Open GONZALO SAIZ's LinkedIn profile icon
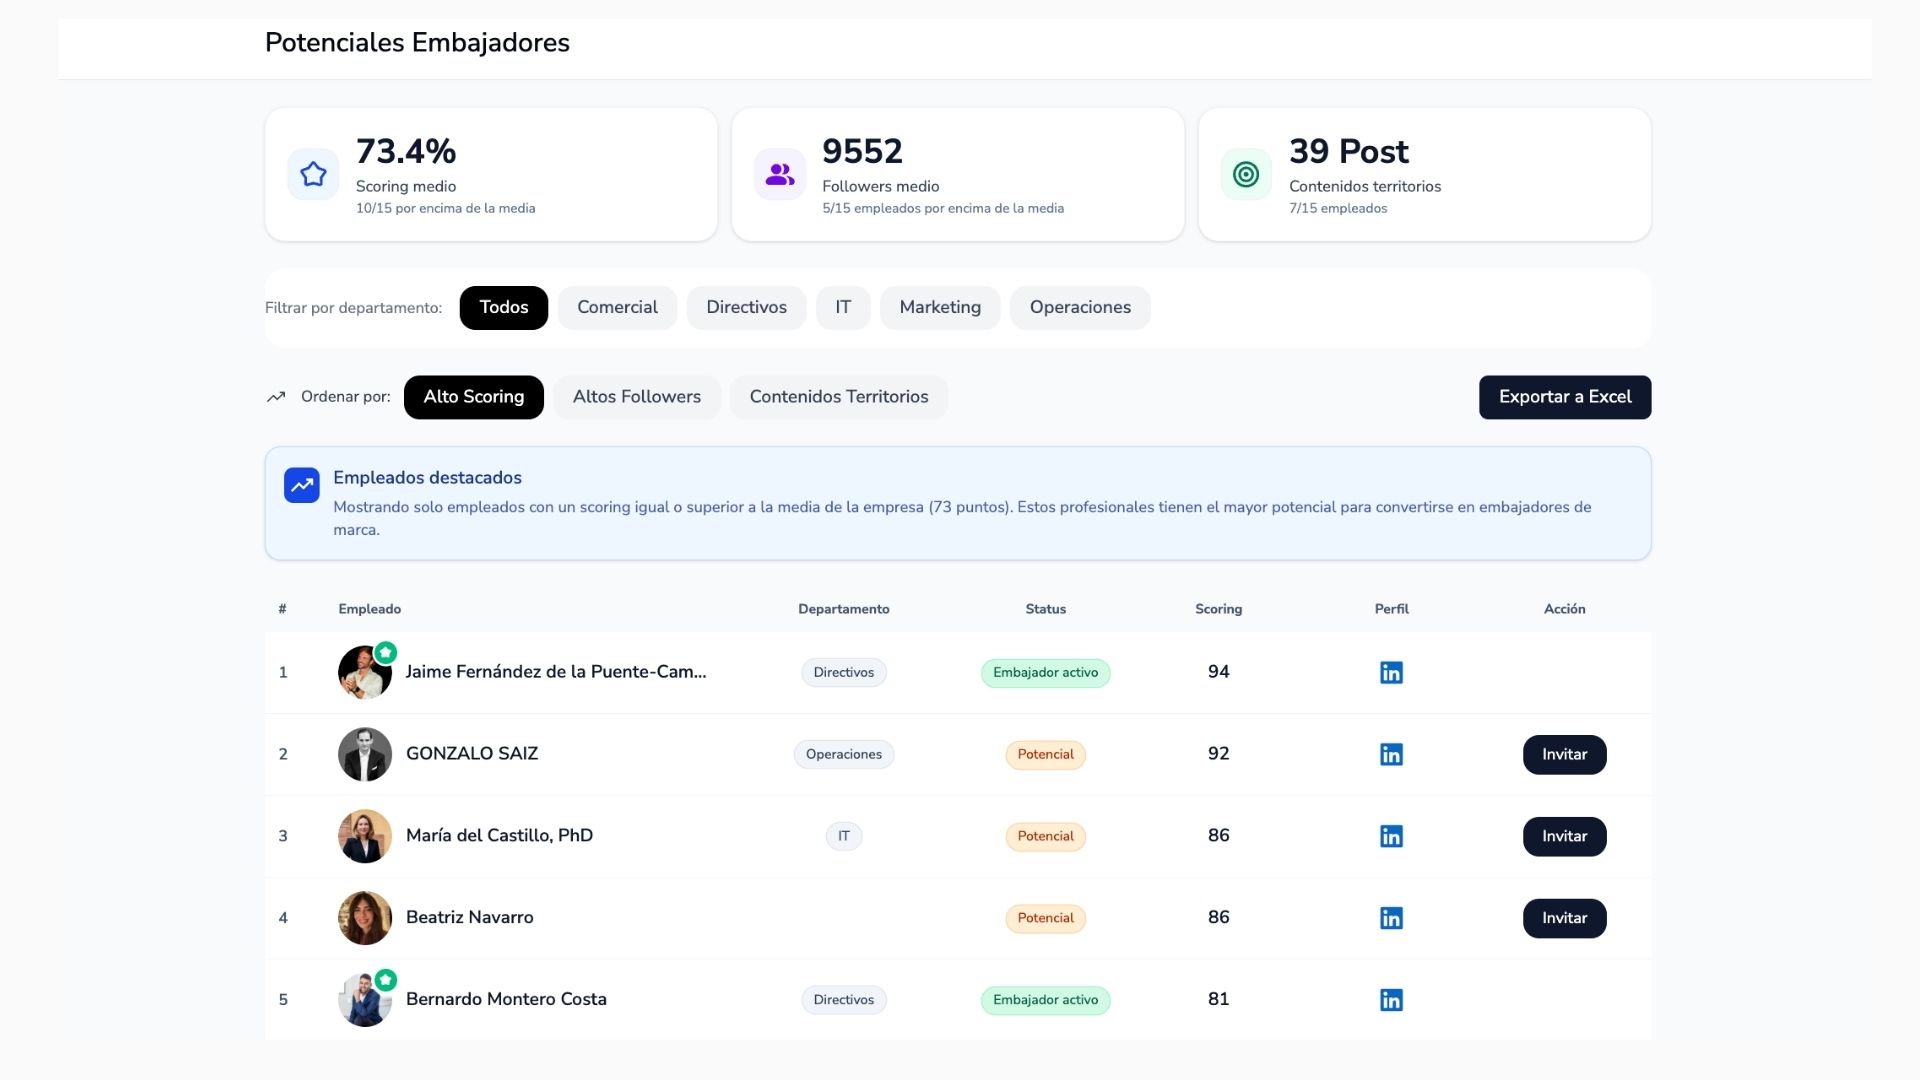This screenshot has height=1080, width=1920. pyautogui.click(x=1391, y=754)
